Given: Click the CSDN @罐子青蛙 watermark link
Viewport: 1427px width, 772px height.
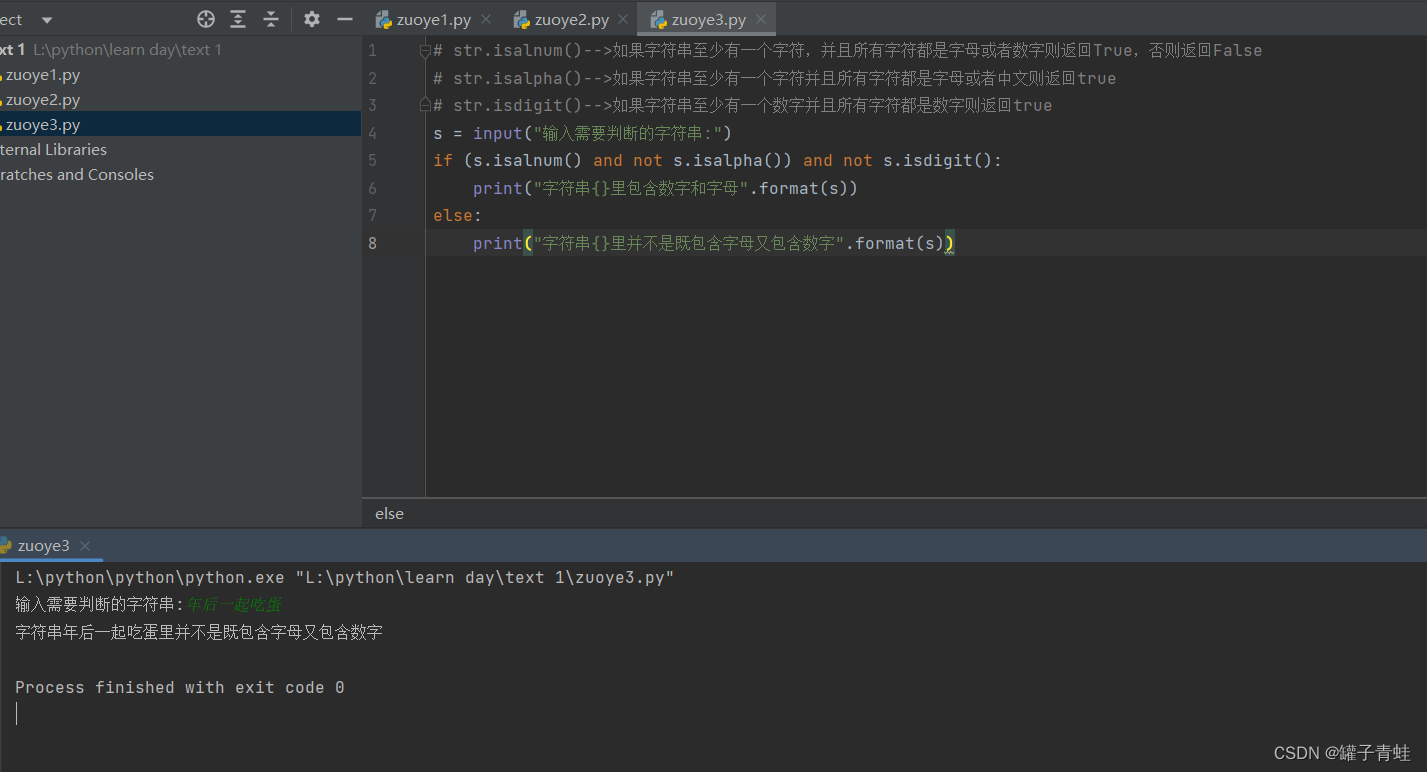Looking at the screenshot, I should click(1340, 752).
